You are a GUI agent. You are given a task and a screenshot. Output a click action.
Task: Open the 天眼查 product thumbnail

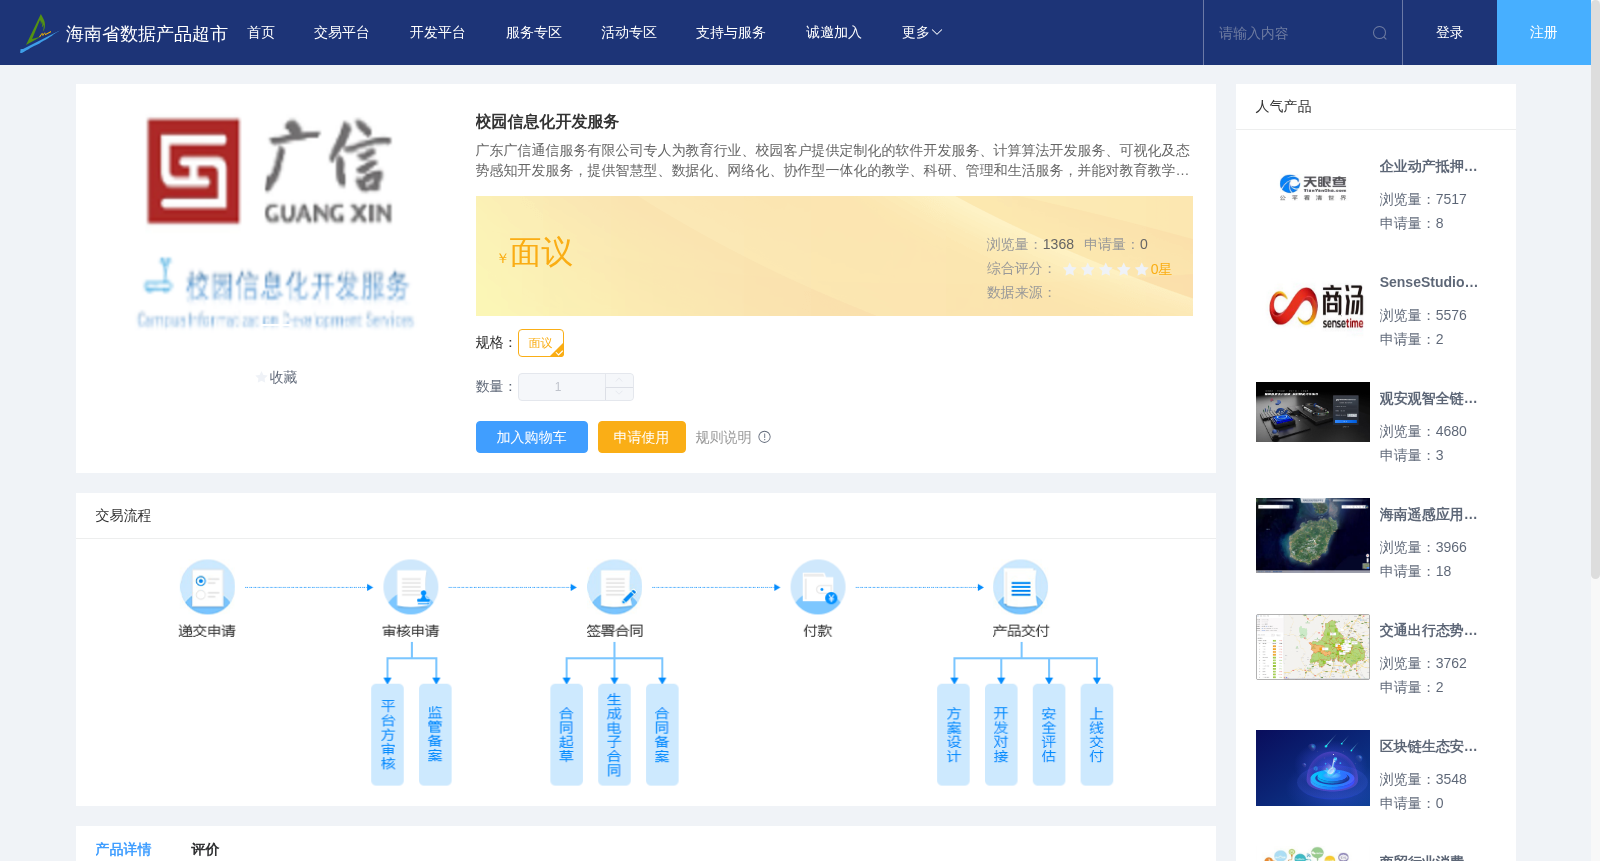click(1313, 187)
